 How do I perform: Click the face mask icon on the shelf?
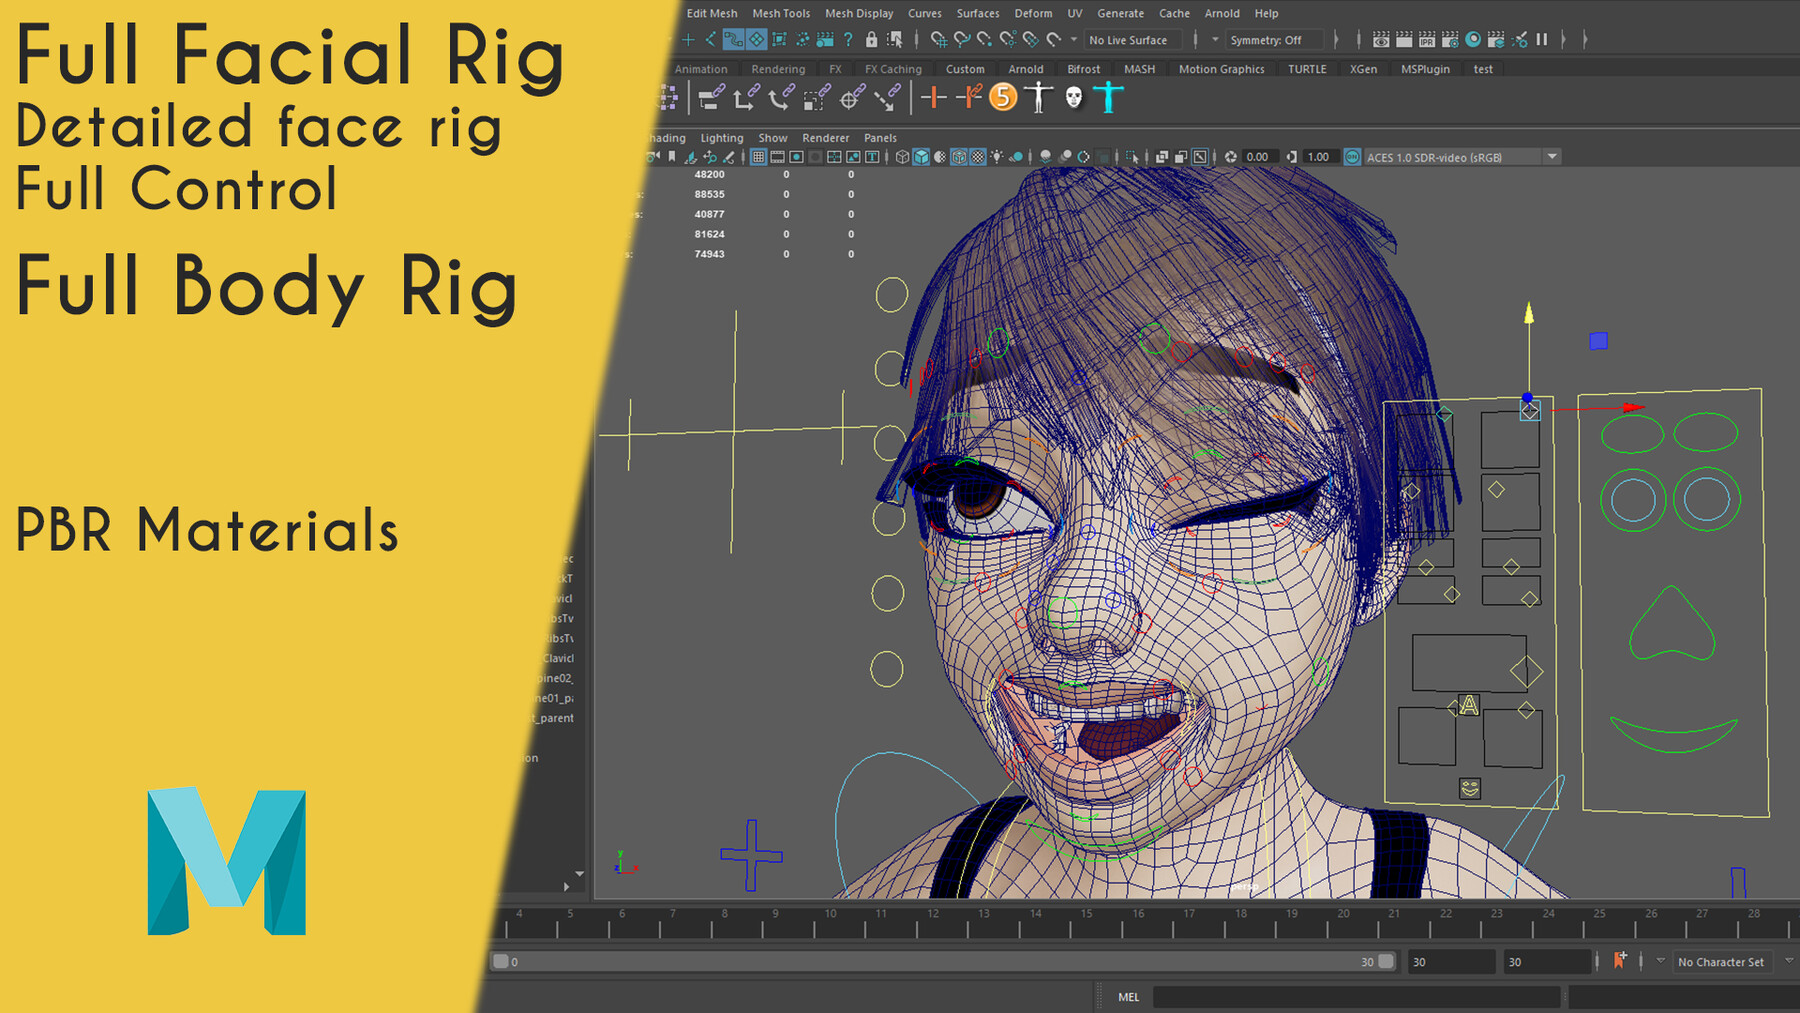pyautogui.click(x=1074, y=98)
